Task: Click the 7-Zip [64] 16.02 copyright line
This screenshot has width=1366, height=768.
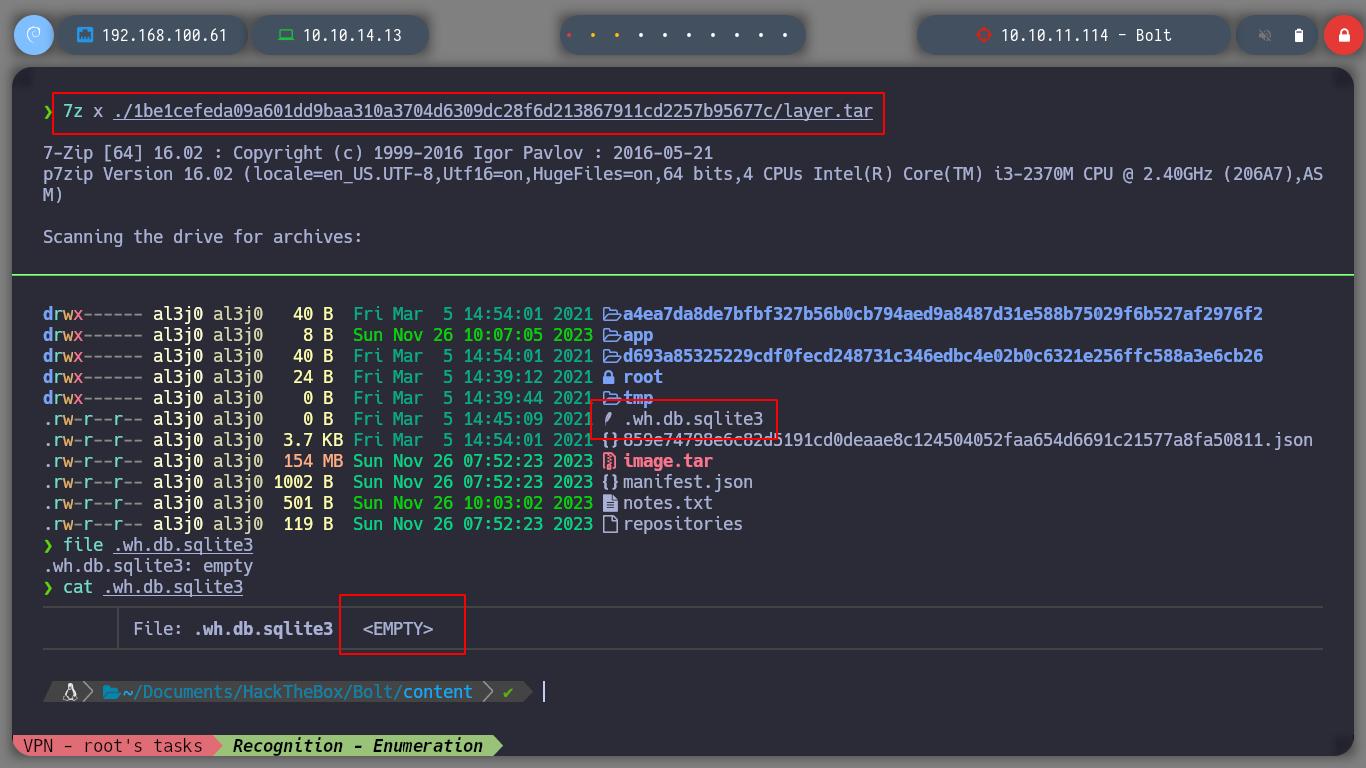Action: point(378,153)
